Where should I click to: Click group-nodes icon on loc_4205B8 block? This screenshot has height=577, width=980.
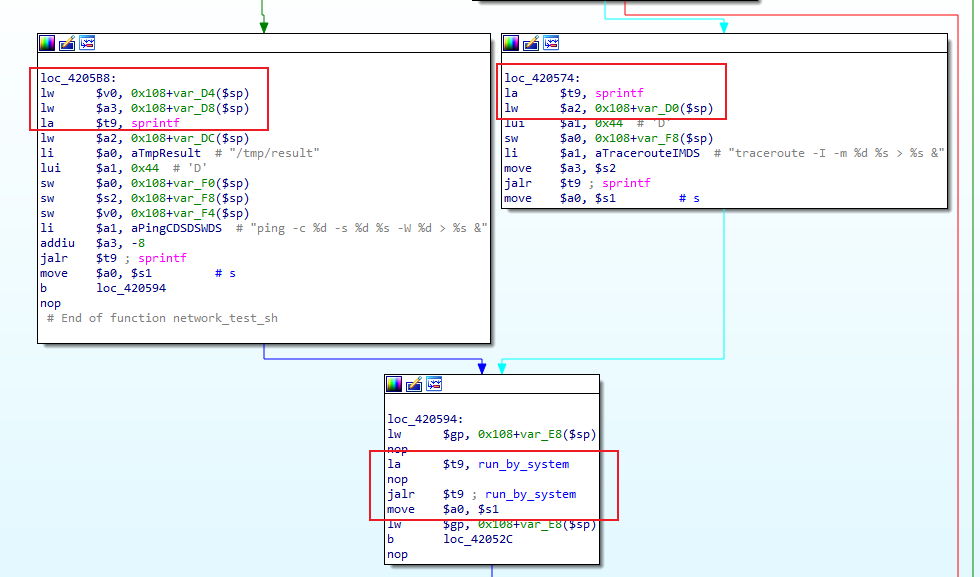(87, 43)
